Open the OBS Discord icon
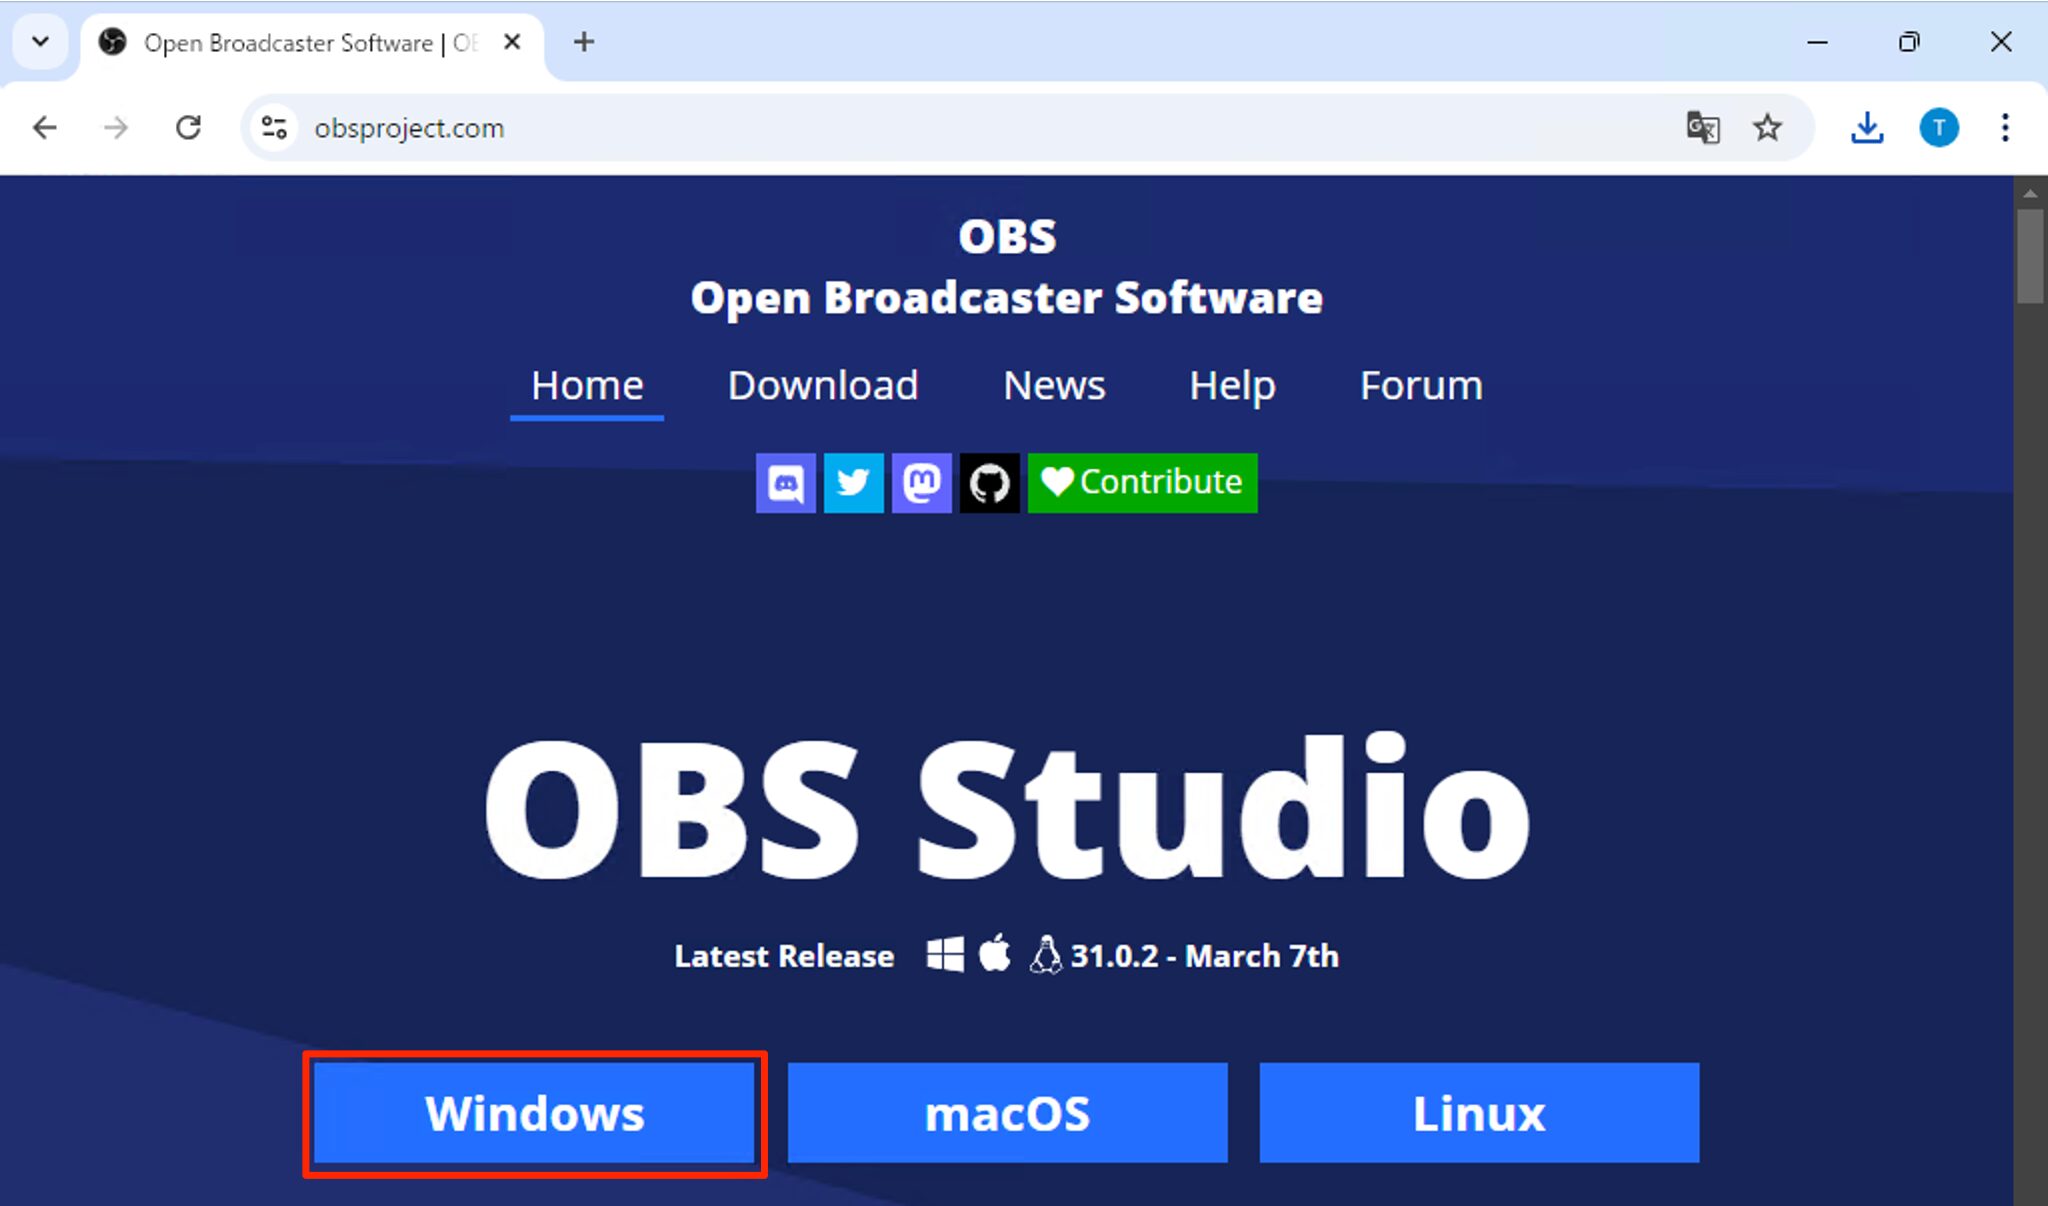 pyautogui.click(x=786, y=483)
